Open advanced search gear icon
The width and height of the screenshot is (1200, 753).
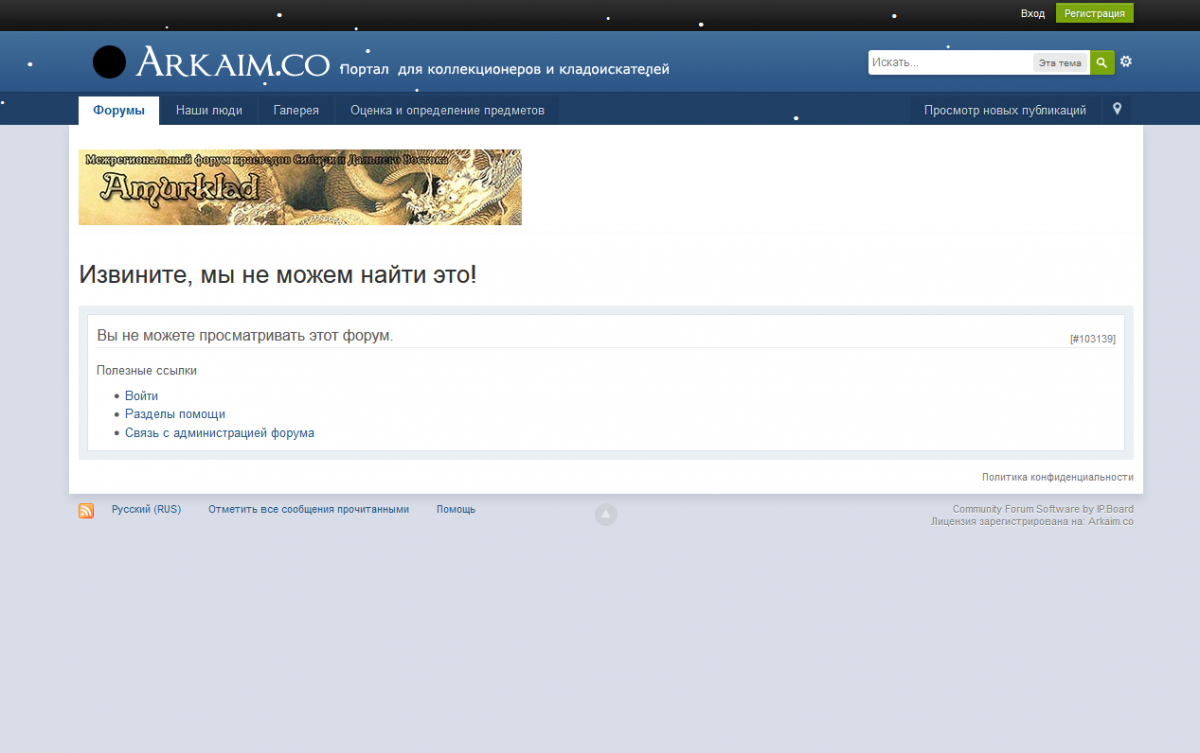(x=1126, y=62)
